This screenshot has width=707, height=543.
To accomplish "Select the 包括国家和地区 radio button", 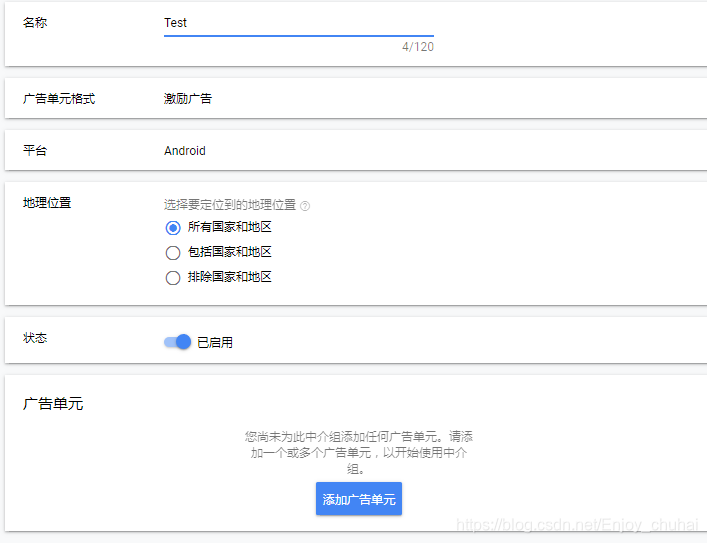I will (x=173, y=253).
